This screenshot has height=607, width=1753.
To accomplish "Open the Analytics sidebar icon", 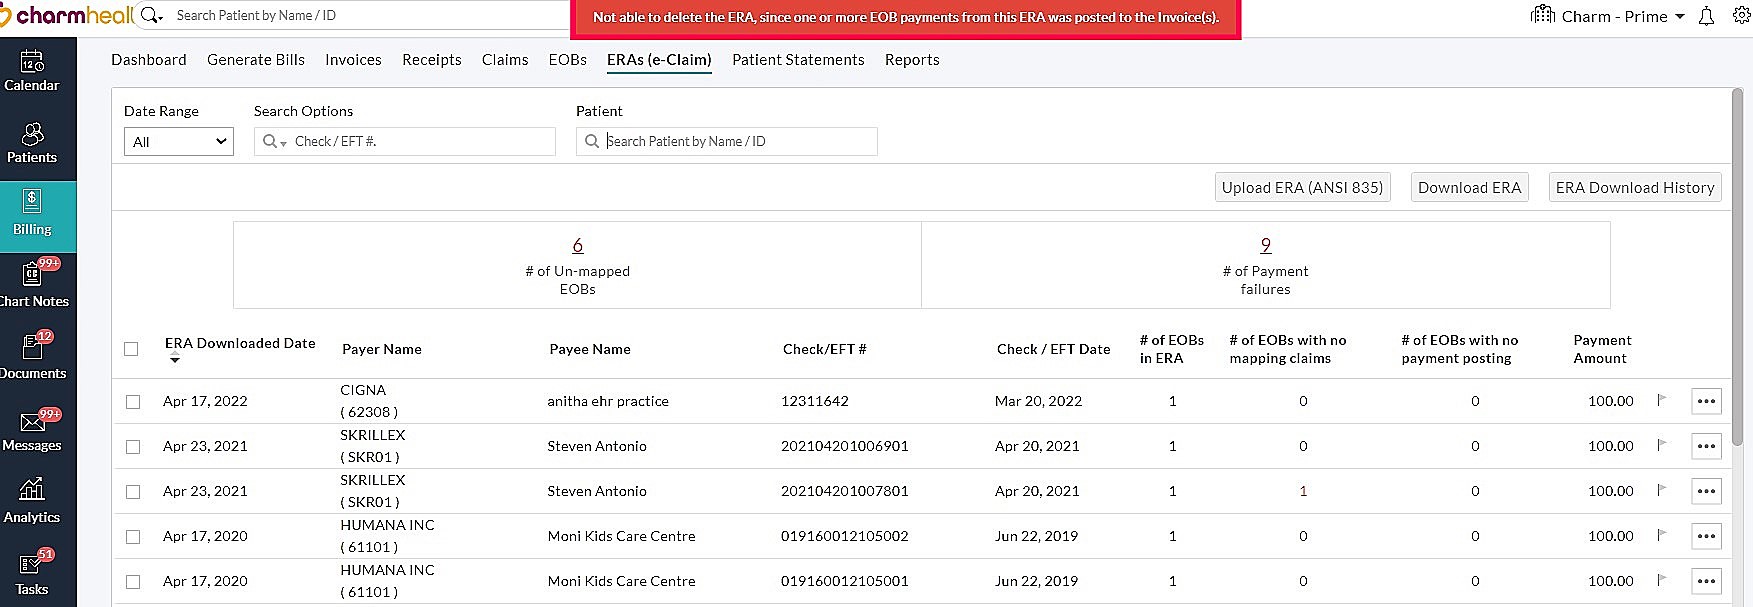I will 32,502.
